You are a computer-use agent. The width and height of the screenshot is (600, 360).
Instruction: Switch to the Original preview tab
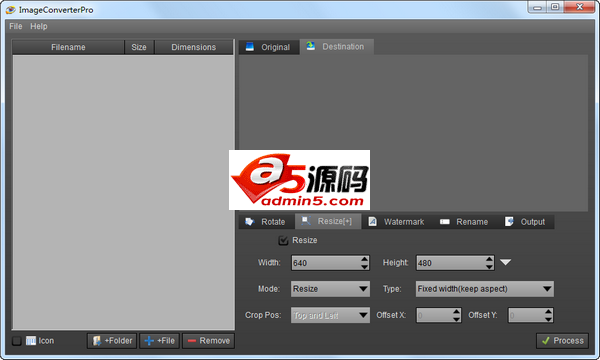[x=269, y=47]
